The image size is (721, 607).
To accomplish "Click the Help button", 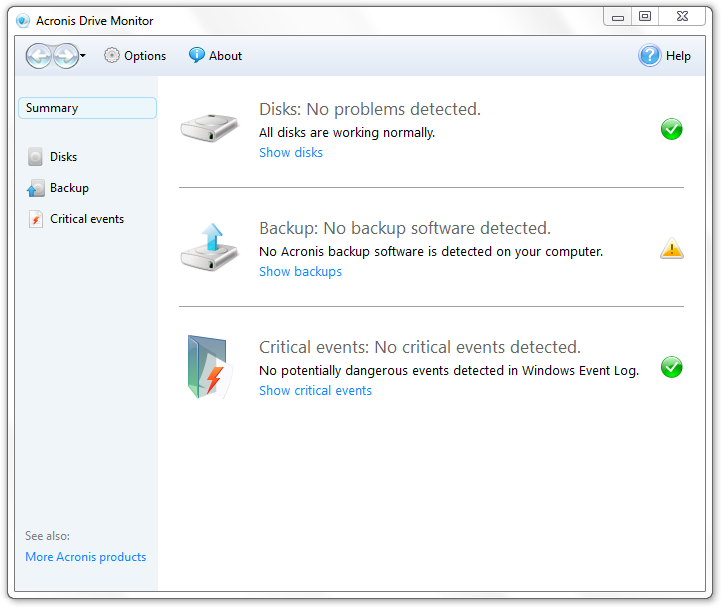I will point(664,56).
